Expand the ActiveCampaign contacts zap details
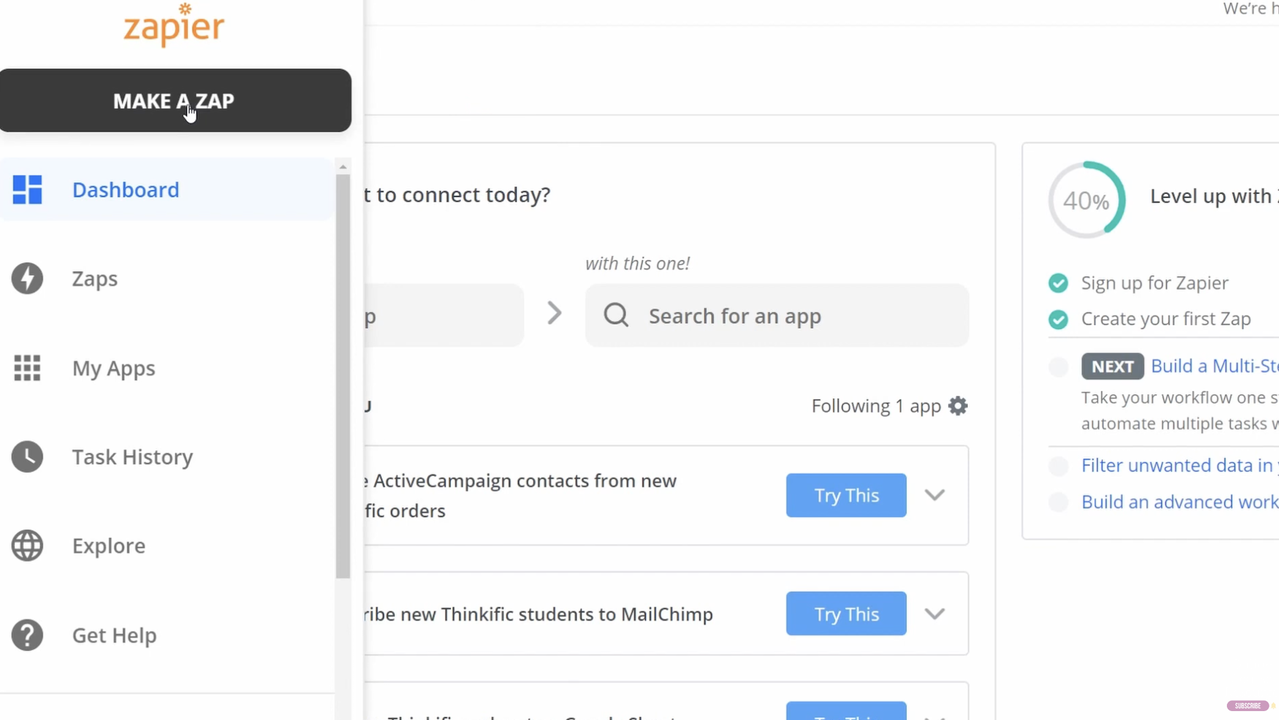 934,495
